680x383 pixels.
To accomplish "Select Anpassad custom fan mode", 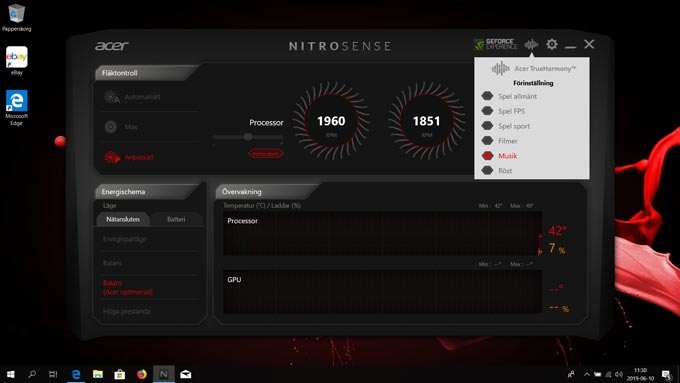I will pyautogui.click(x=129, y=157).
